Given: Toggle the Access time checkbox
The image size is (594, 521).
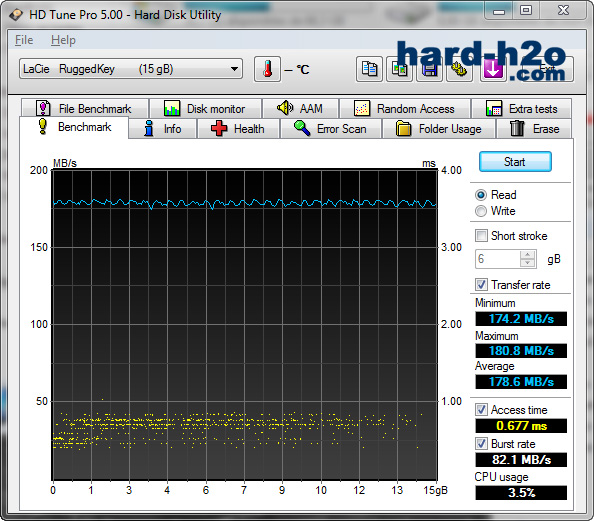Looking at the screenshot, I should (481, 410).
